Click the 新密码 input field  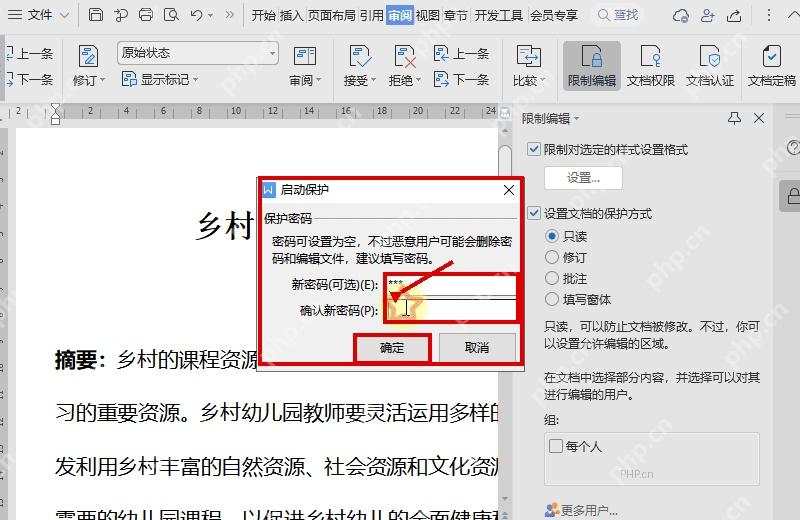point(451,284)
